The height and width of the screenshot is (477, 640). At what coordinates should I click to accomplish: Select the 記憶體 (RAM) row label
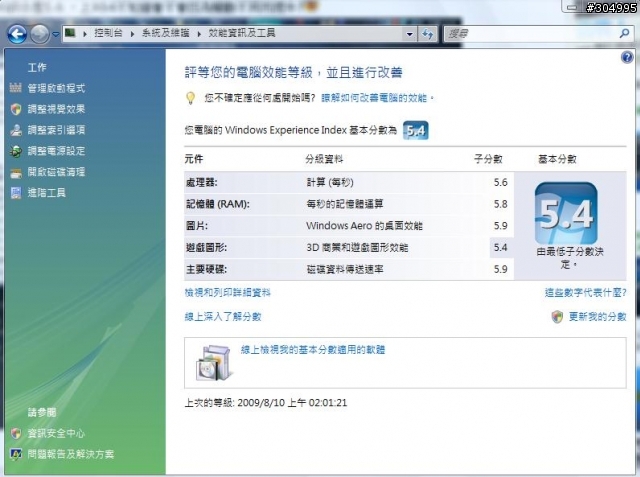(218, 204)
